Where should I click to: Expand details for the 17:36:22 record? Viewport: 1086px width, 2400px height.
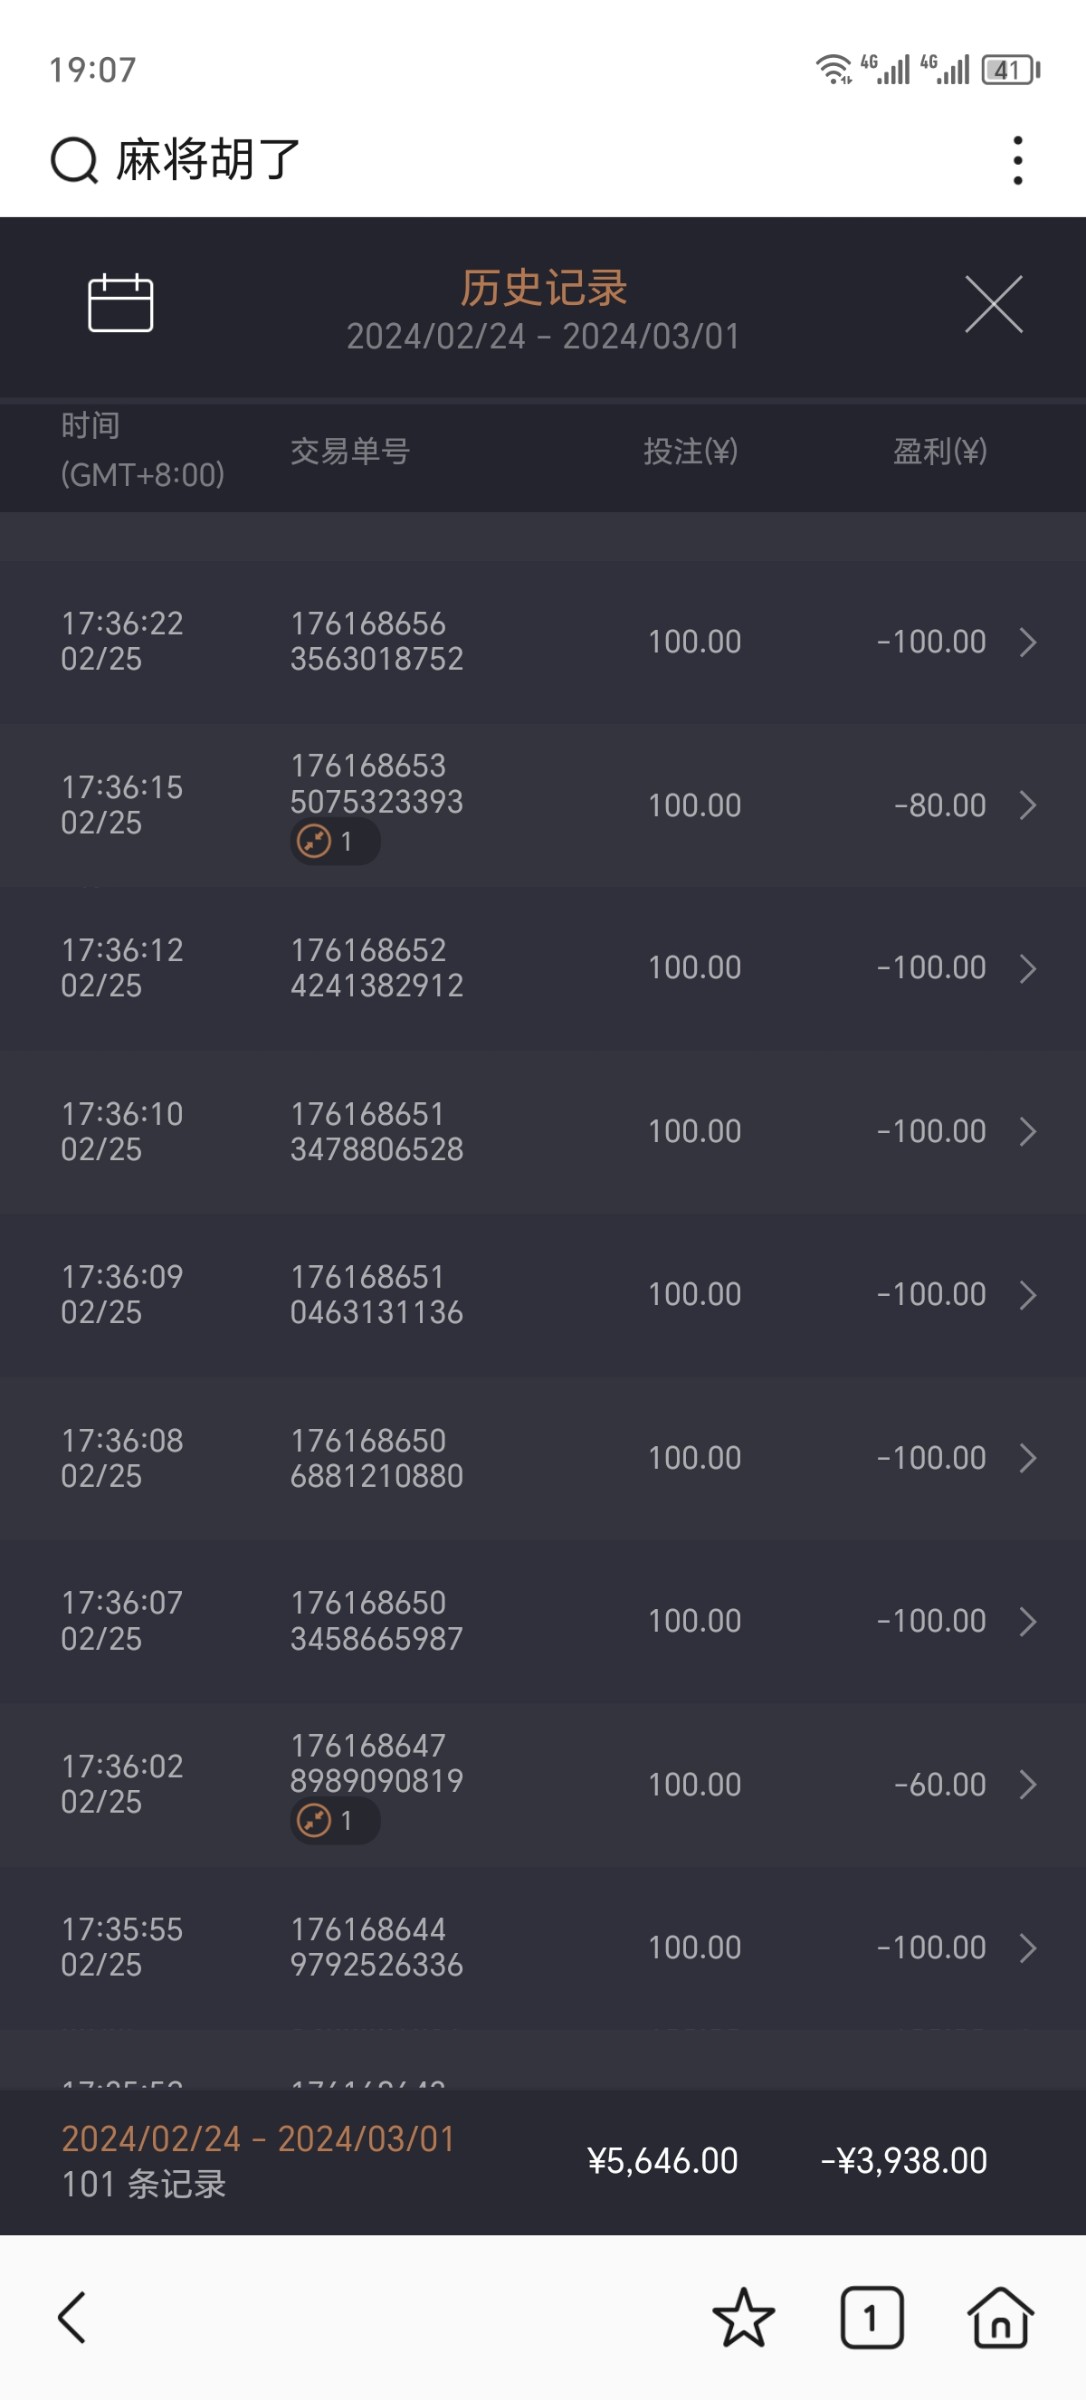1027,642
